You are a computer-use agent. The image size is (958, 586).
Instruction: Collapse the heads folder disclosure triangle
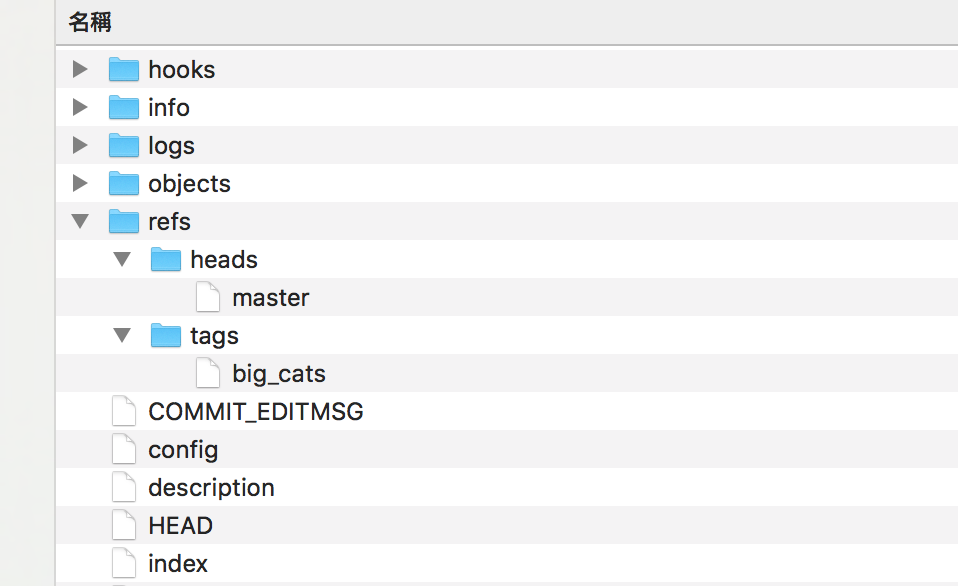(x=121, y=259)
